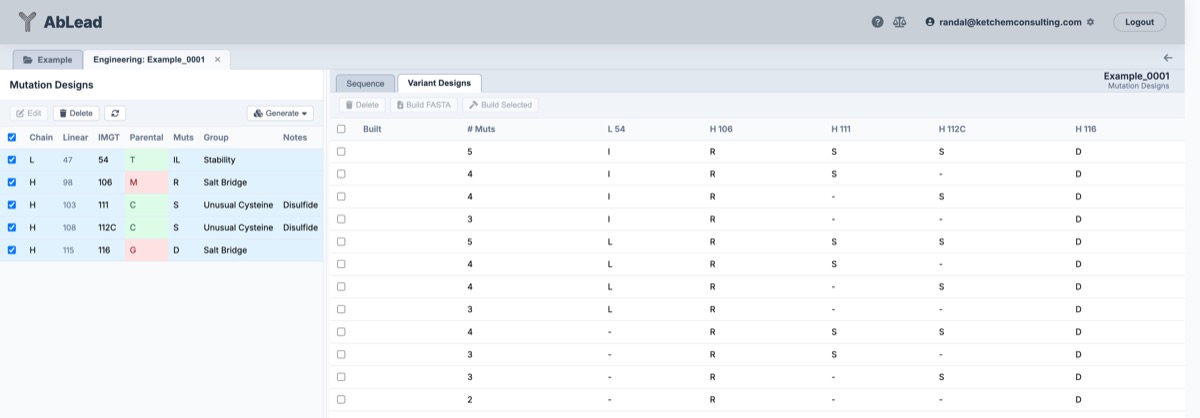
Task: Click the user account avatar icon
Action: point(930,22)
